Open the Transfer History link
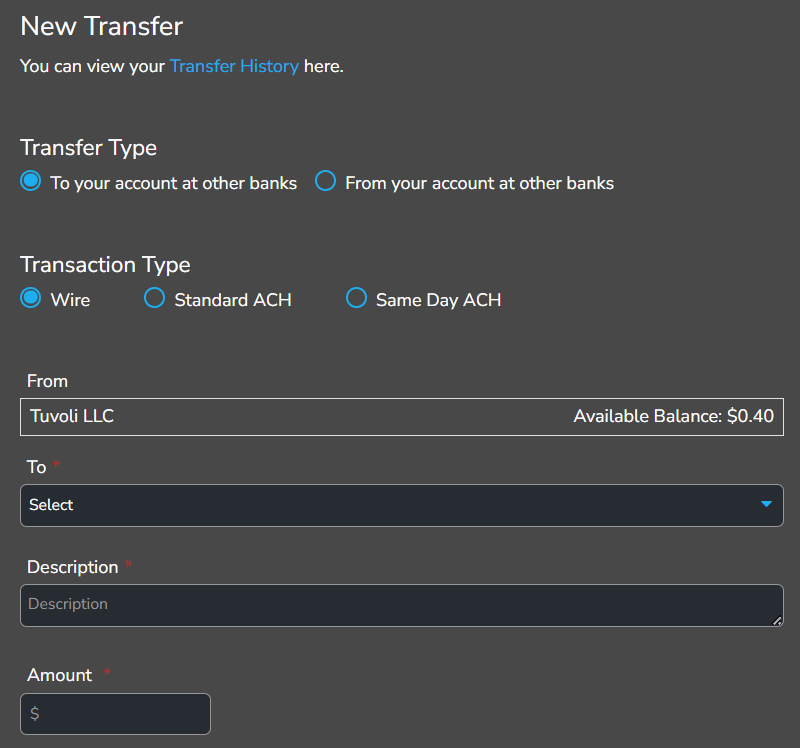800x748 pixels. (x=234, y=67)
